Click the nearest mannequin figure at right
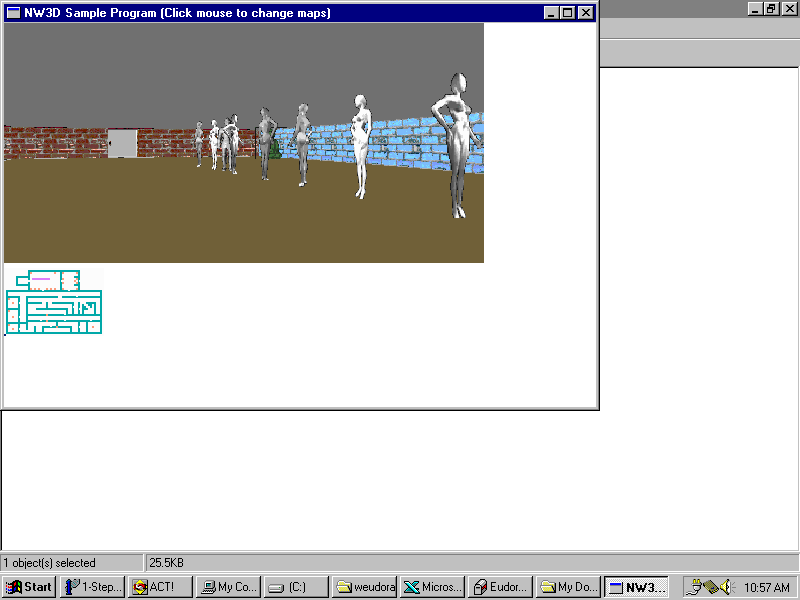The height and width of the screenshot is (600, 800). [x=458, y=145]
